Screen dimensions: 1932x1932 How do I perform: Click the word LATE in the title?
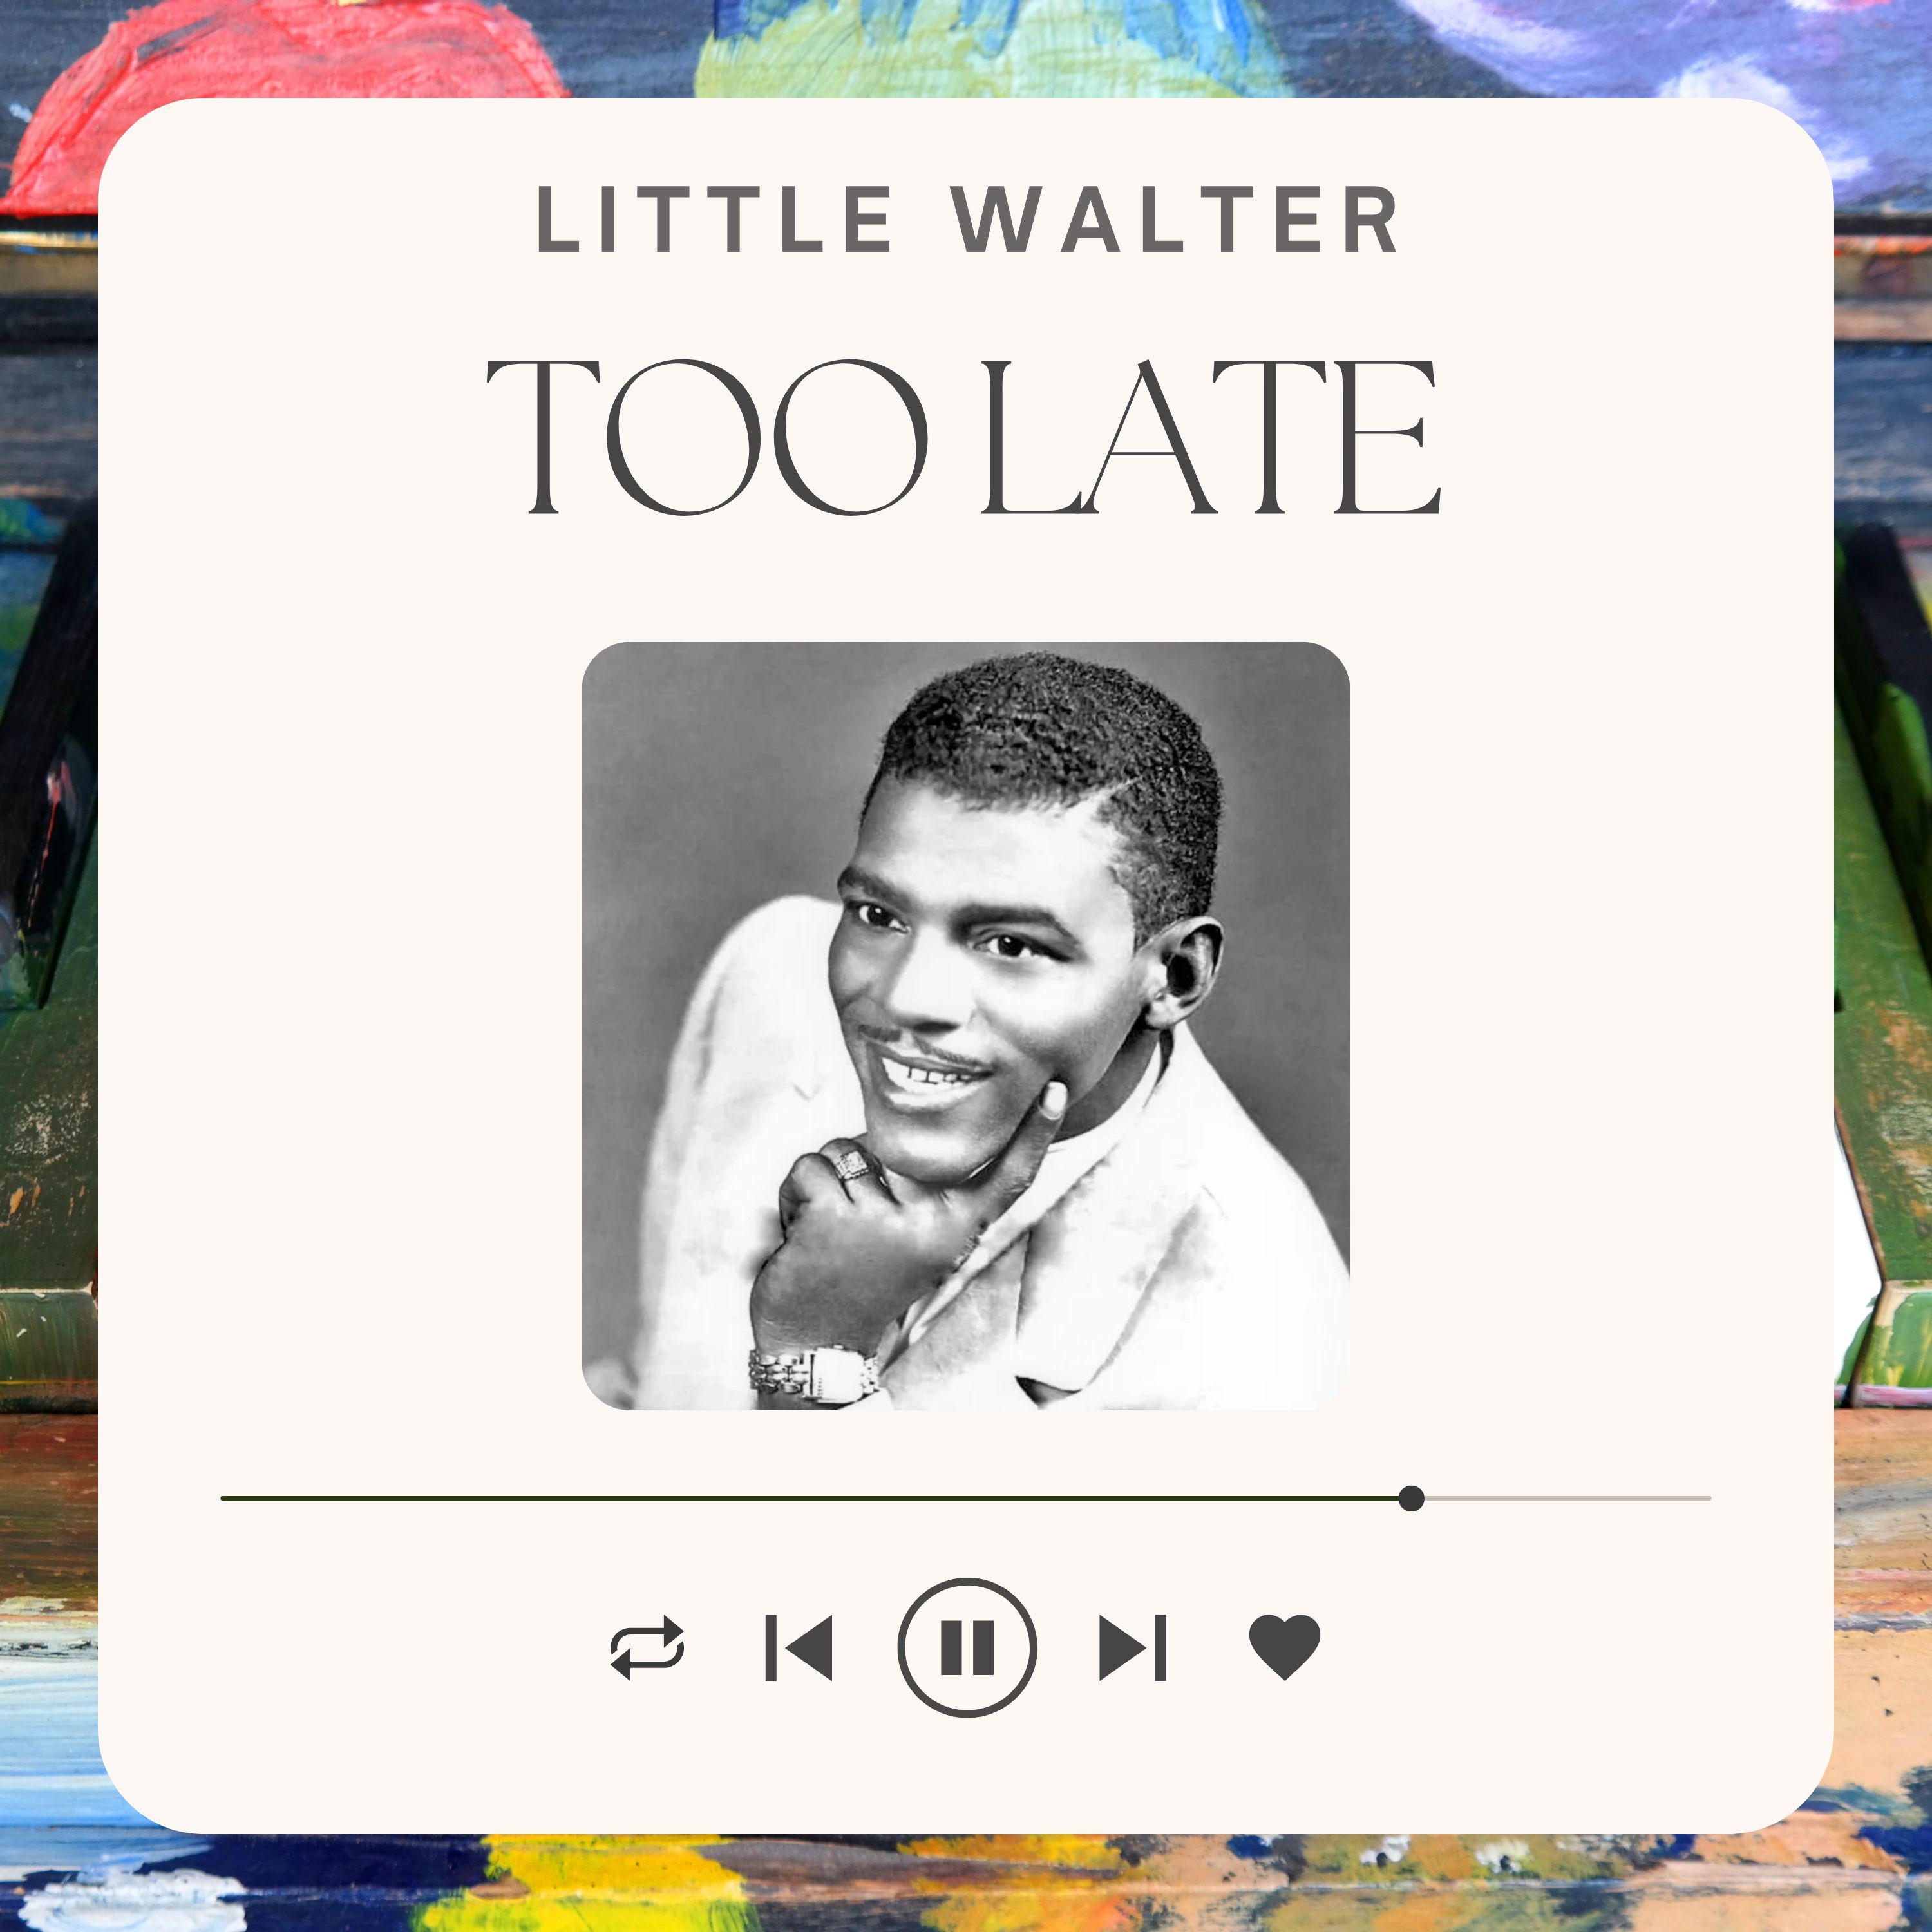[1211, 437]
